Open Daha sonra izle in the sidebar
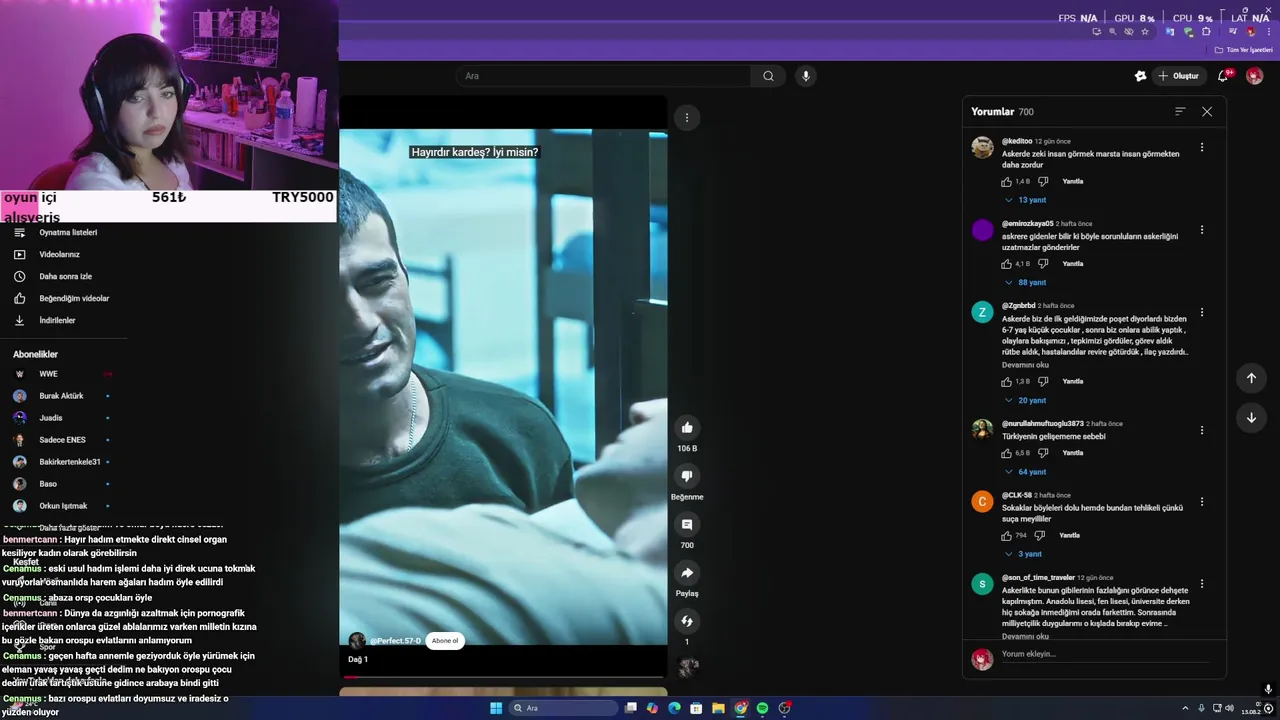Viewport: 1280px width, 720px height. pyautogui.click(x=64, y=277)
